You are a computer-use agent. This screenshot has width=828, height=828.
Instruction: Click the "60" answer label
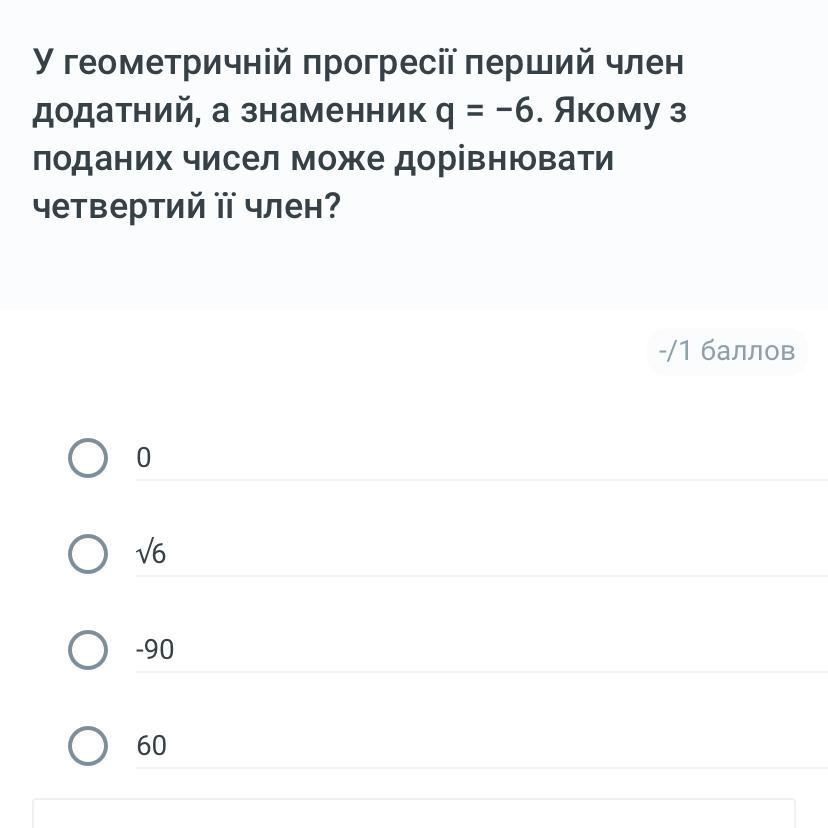click(x=151, y=746)
